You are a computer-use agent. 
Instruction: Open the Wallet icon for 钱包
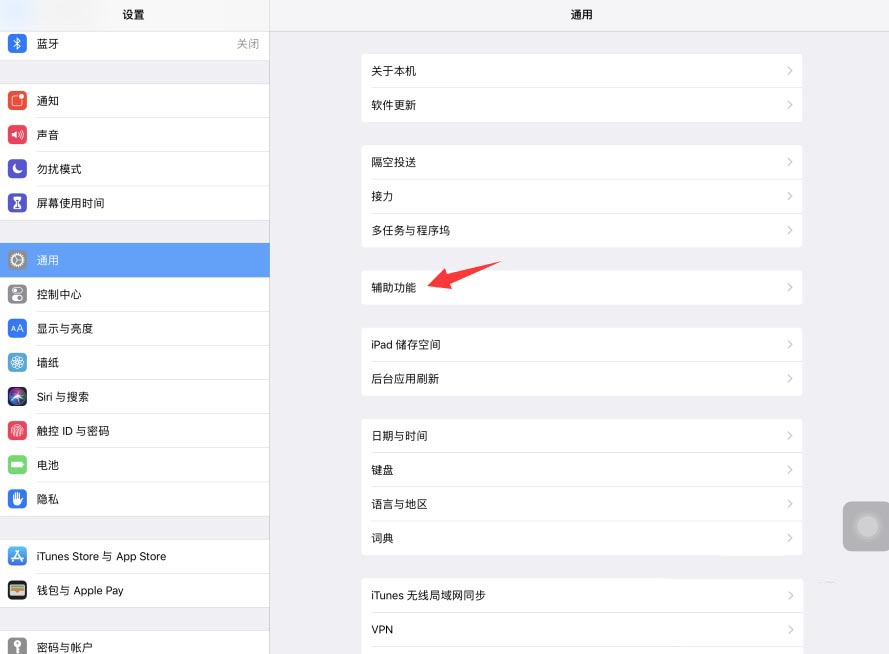click(x=17, y=590)
